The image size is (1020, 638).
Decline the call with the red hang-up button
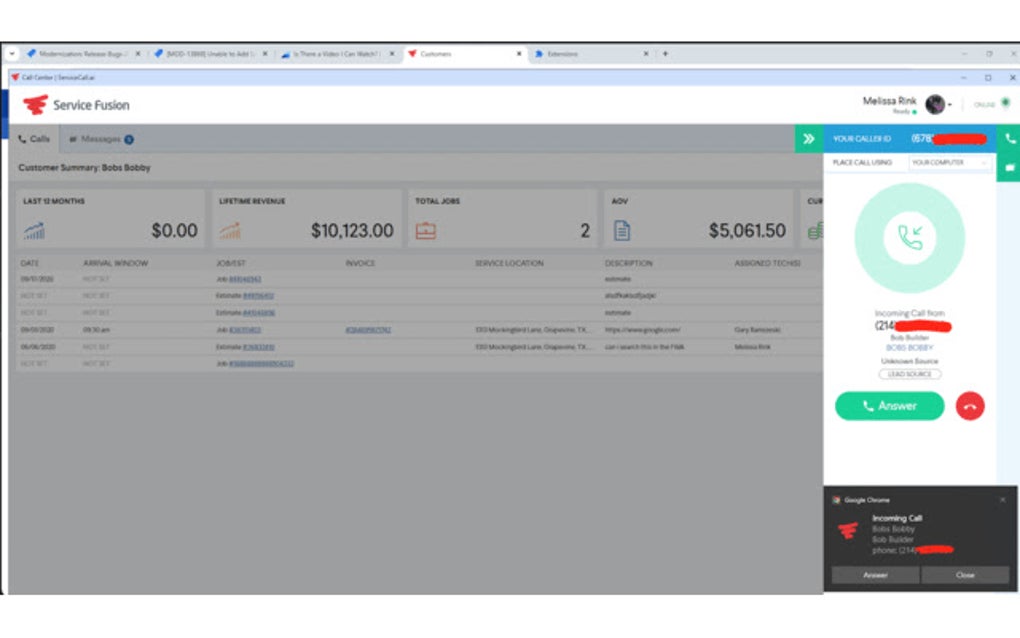(x=968, y=406)
